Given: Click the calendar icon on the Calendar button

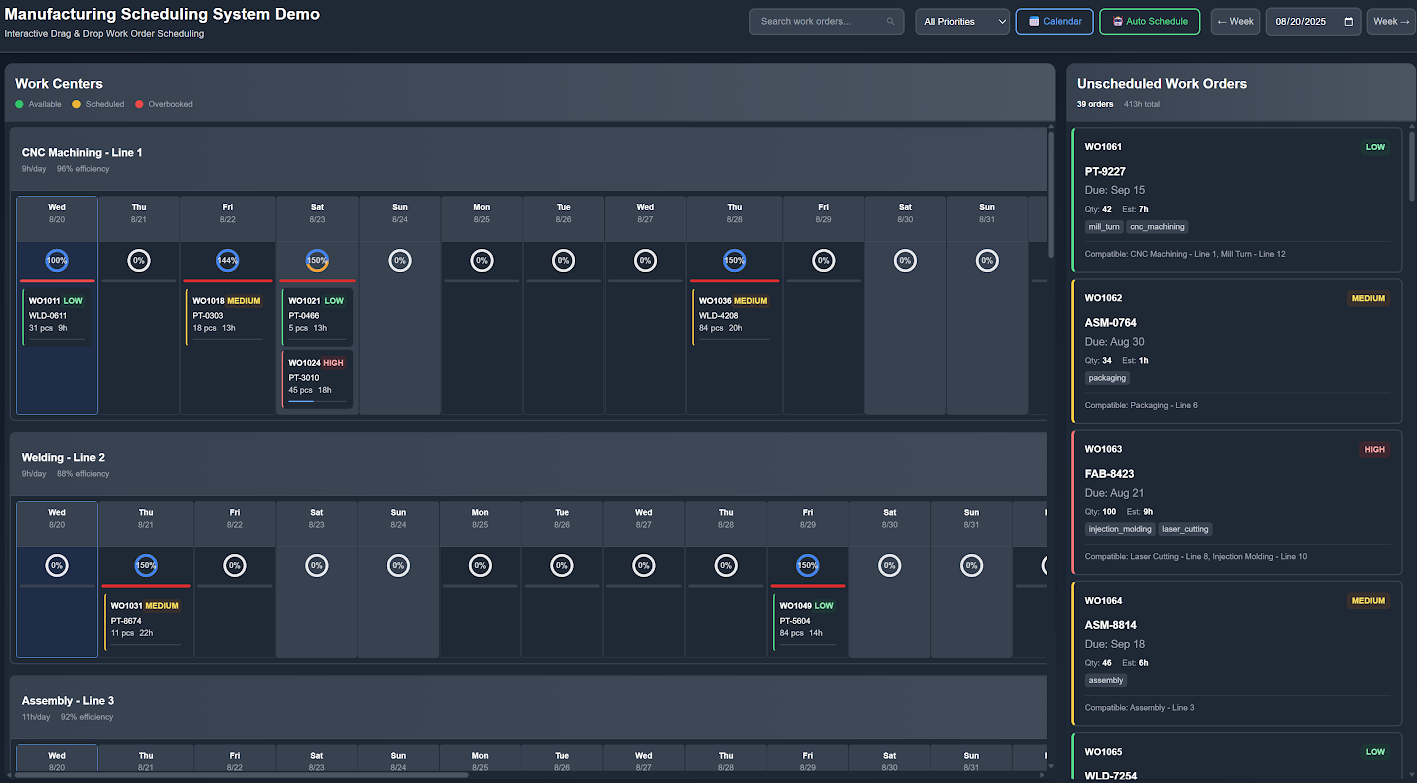Looking at the screenshot, I should 1032,21.
